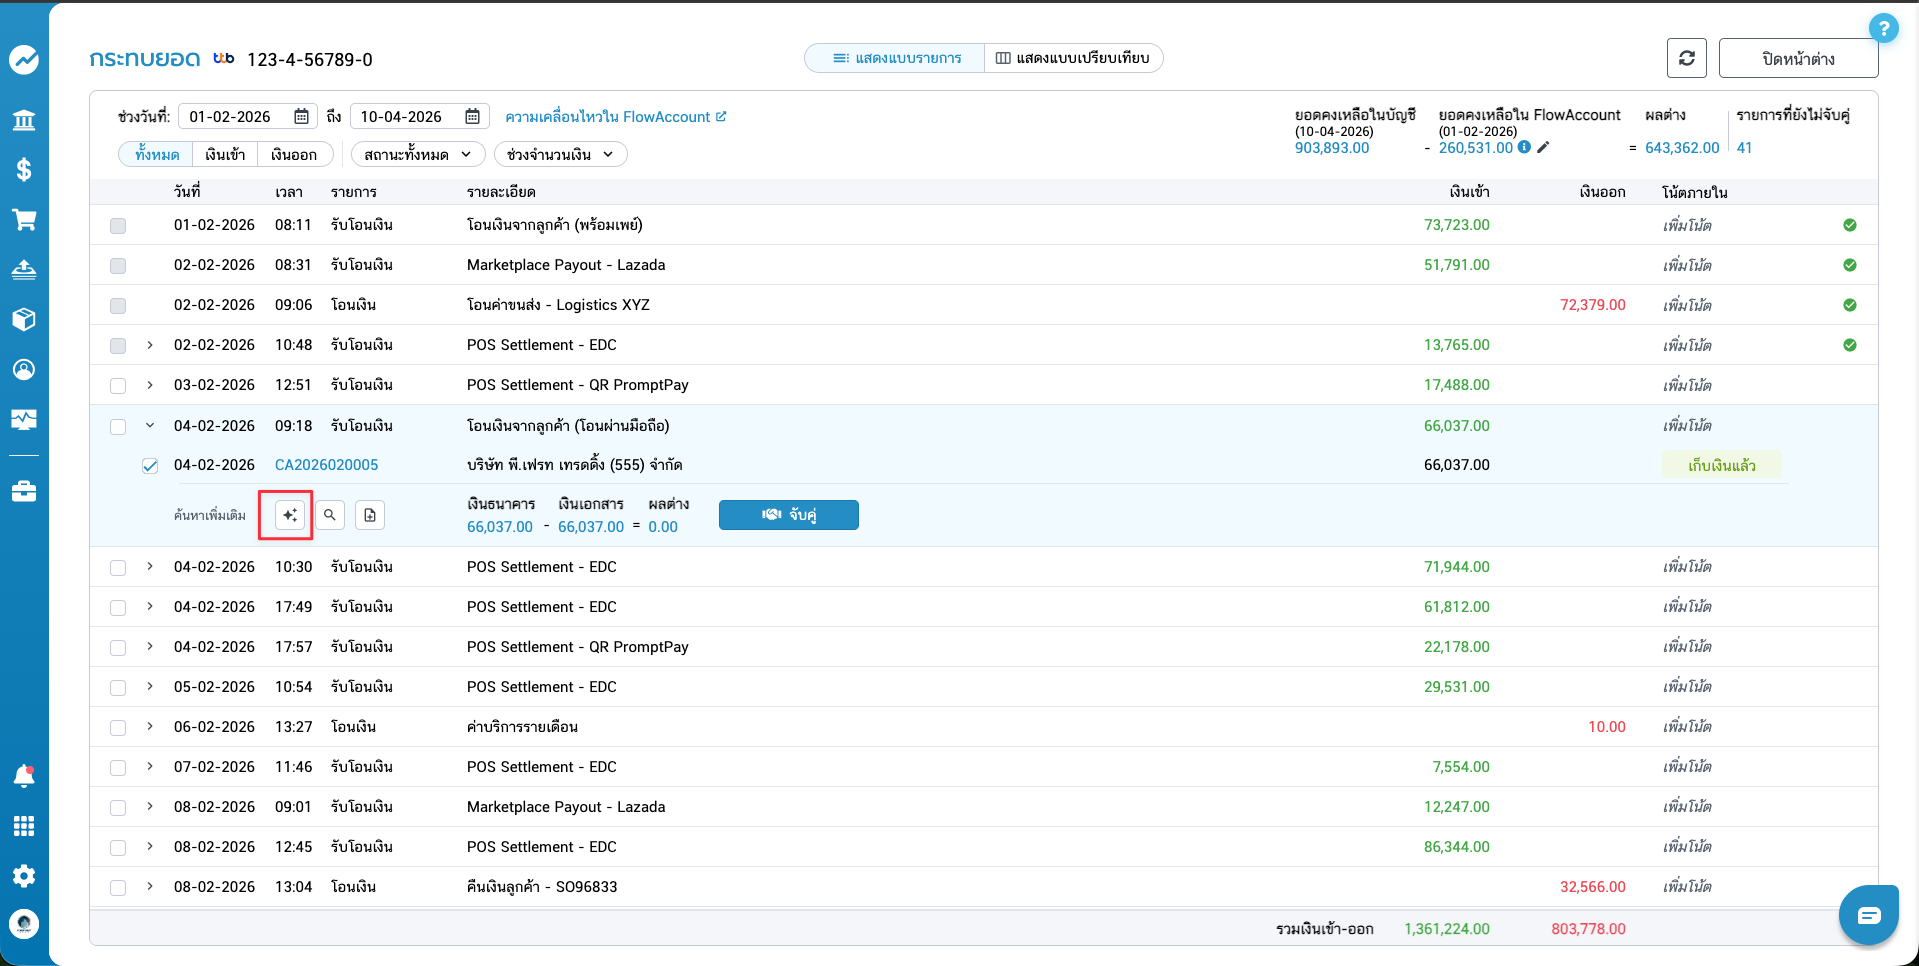Click the AI sparkle auto-match icon
Image resolution: width=1919 pixels, height=966 pixels.
point(290,515)
